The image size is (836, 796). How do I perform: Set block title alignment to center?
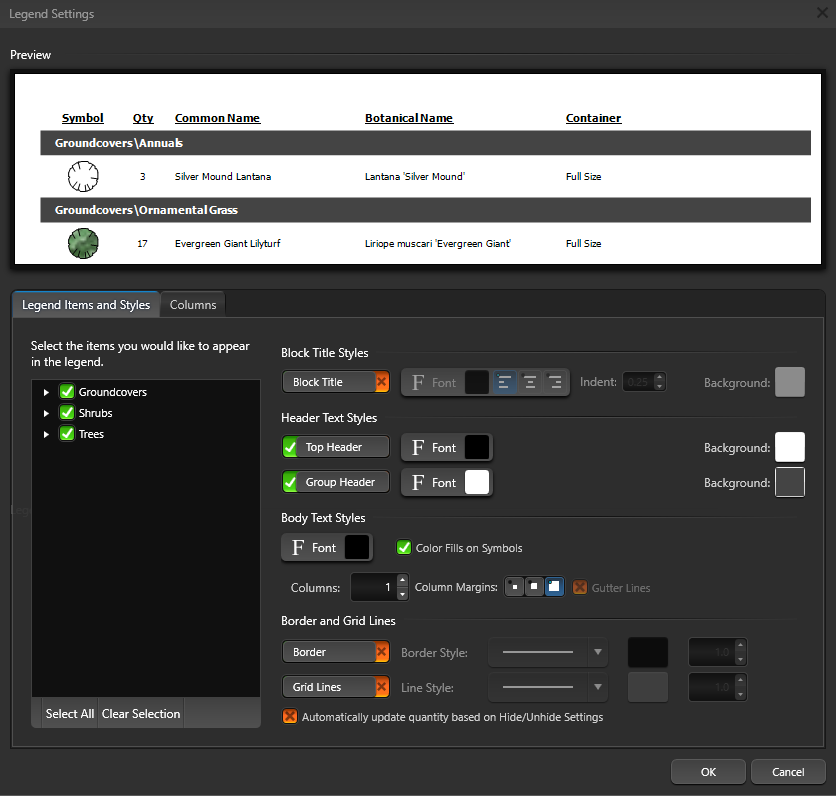tap(530, 382)
